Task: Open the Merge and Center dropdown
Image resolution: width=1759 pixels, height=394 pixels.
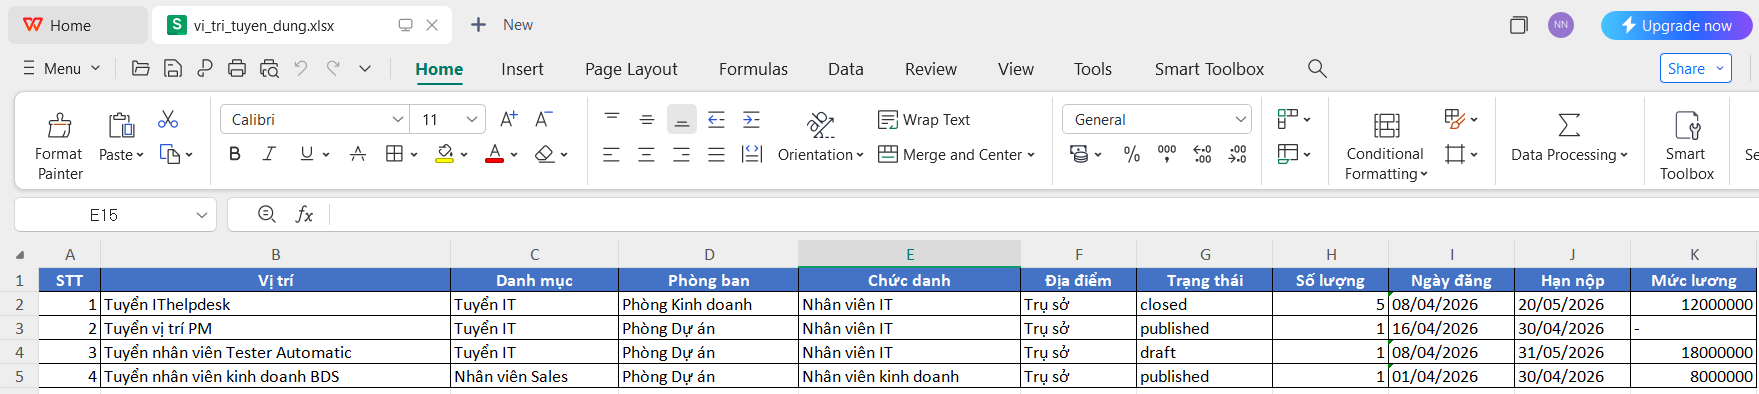Action: (1031, 155)
